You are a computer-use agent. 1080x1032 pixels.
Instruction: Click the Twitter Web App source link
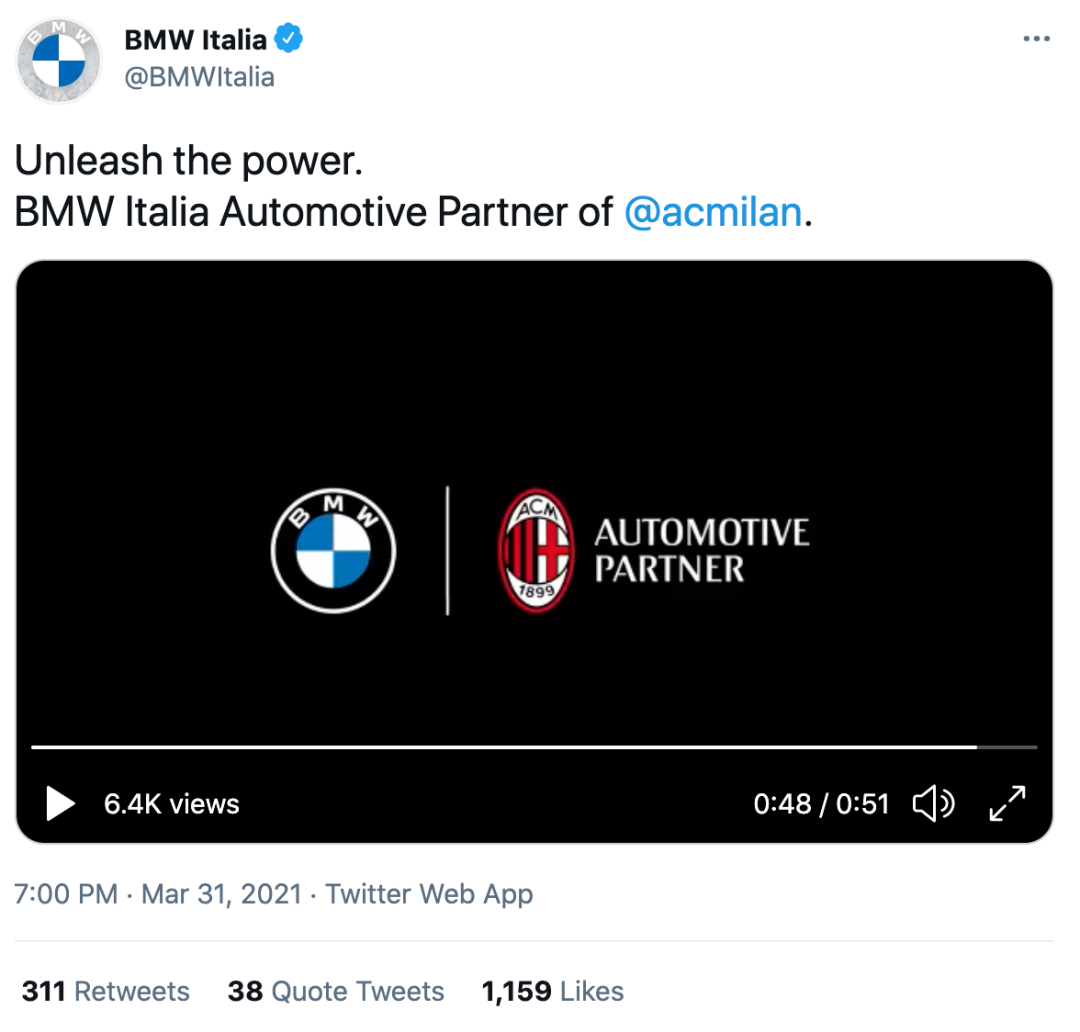coord(428,894)
